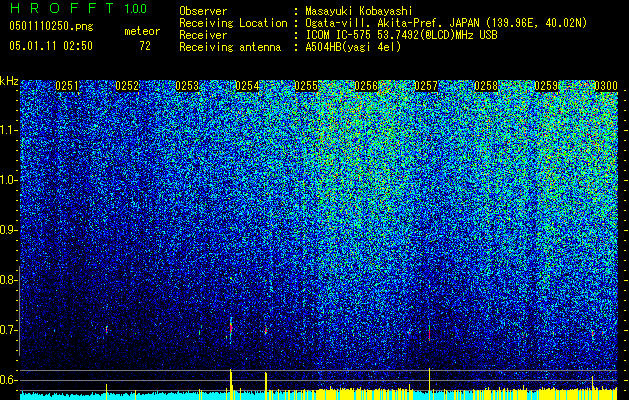Click the Receiving Location label
Image resolution: width=629 pixels, height=400 pixels.
pyautogui.click(x=233, y=23)
